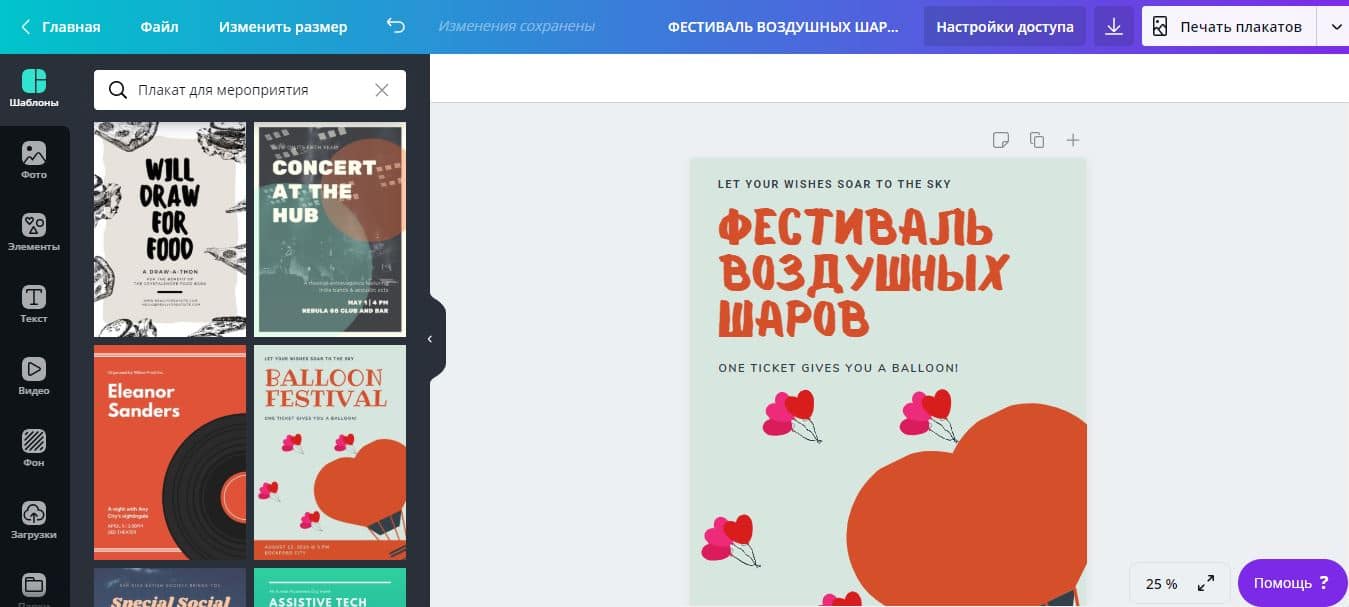Click the undo arrow icon
The width and height of the screenshot is (1349, 607).
[x=394, y=25]
